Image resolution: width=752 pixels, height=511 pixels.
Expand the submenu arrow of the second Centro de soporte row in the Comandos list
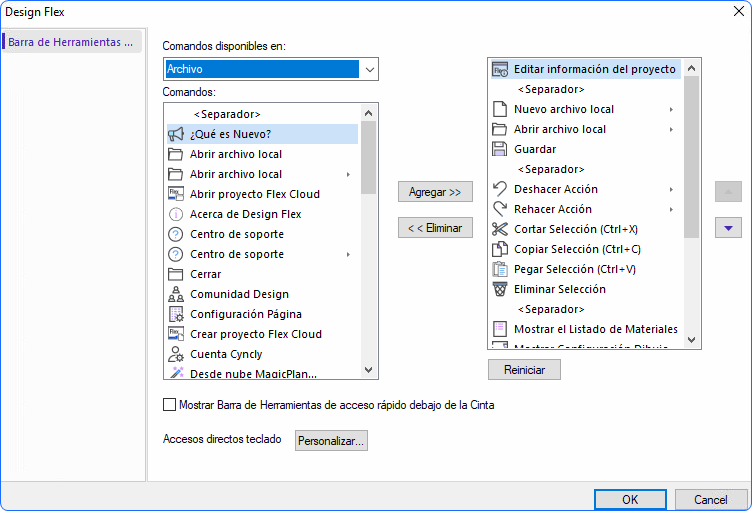(x=349, y=254)
